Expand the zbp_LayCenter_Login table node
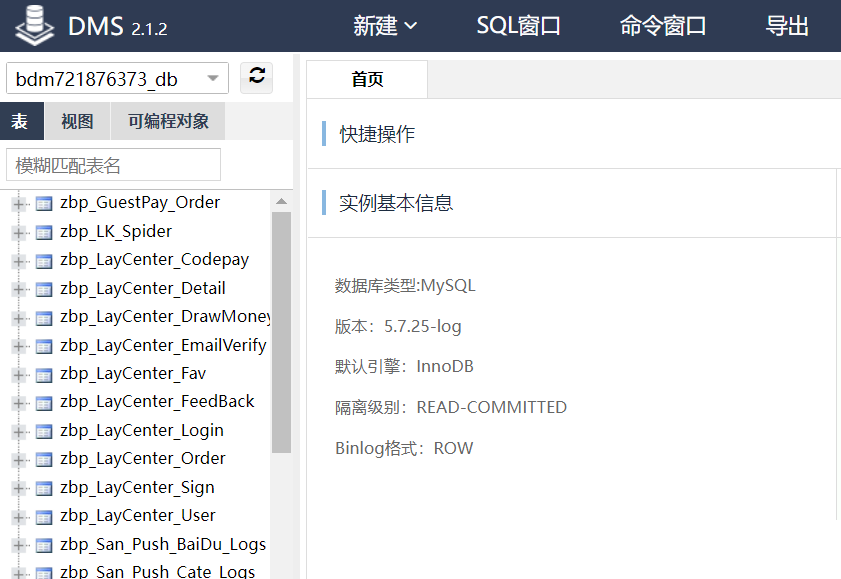Image resolution: width=841 pixels, height=579 pixels. tap(18, 432)
